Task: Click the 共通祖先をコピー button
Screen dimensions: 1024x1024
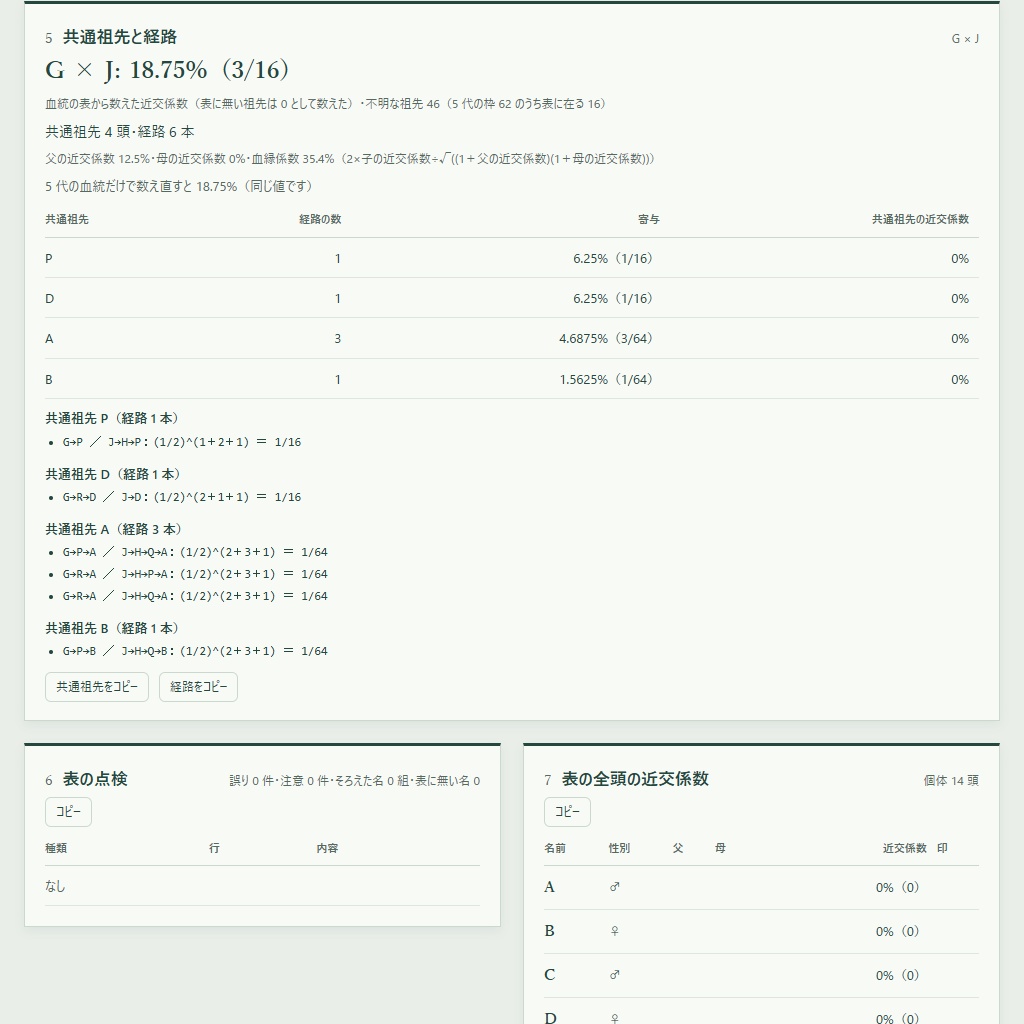Action: click(97, 686)
